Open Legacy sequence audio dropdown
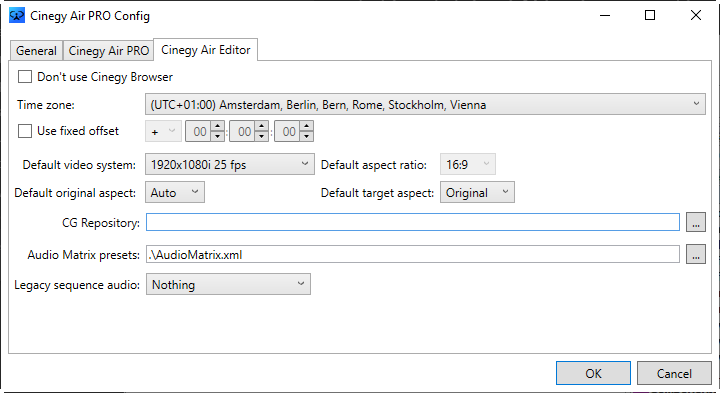 (228, 284)
